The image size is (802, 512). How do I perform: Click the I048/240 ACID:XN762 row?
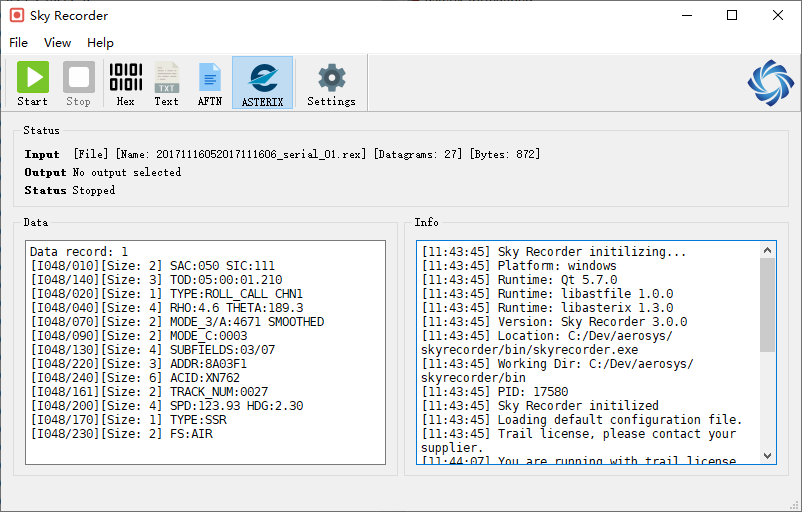[135, 377]
